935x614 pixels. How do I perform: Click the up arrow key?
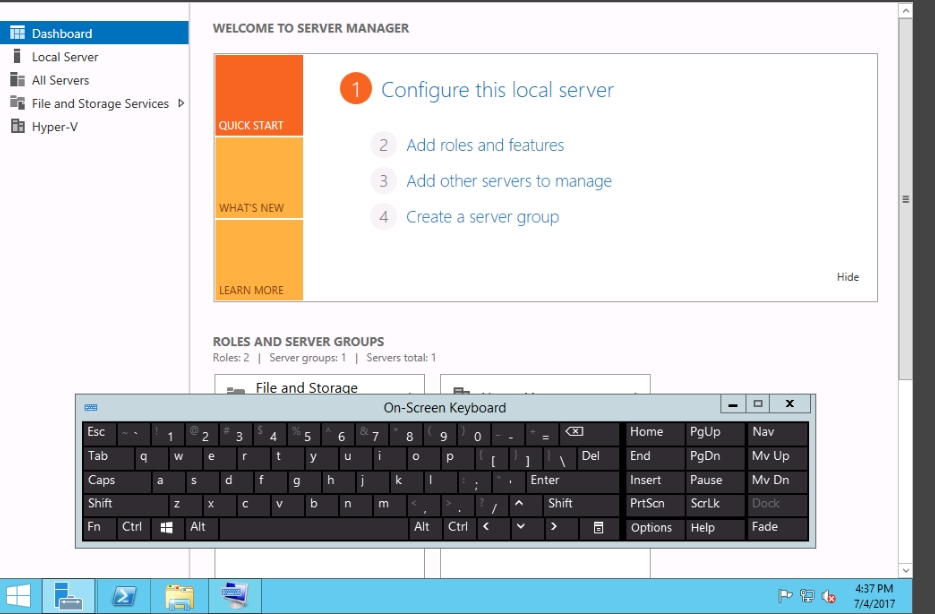click(x=527, y=504)
